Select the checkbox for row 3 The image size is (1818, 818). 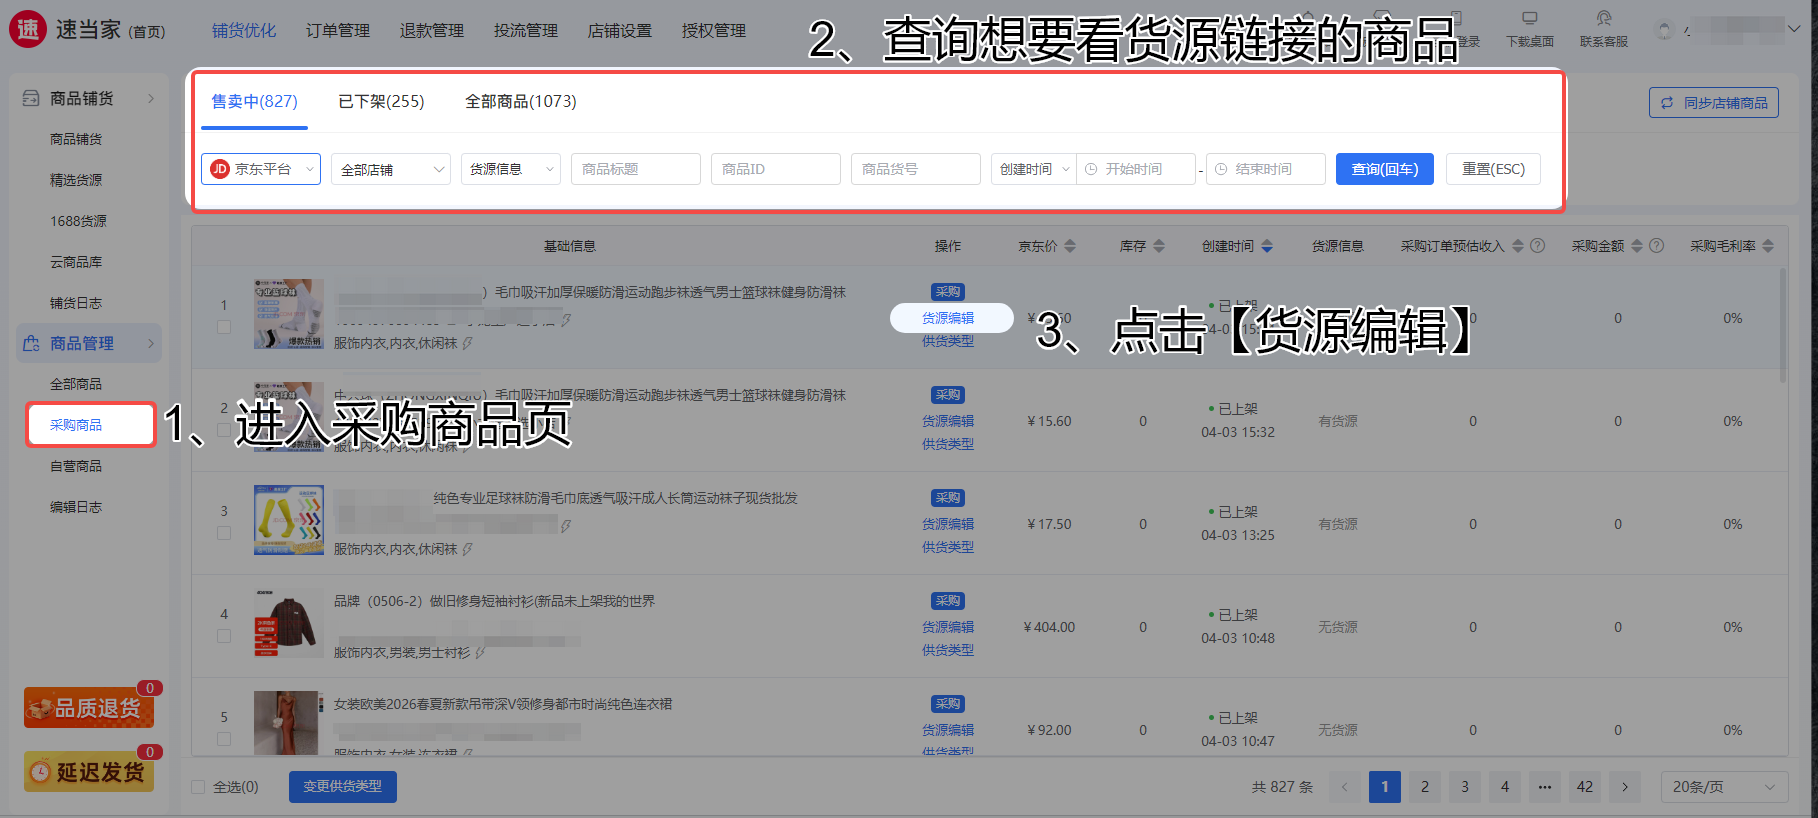pyautogui.click(x=224, y=533)
